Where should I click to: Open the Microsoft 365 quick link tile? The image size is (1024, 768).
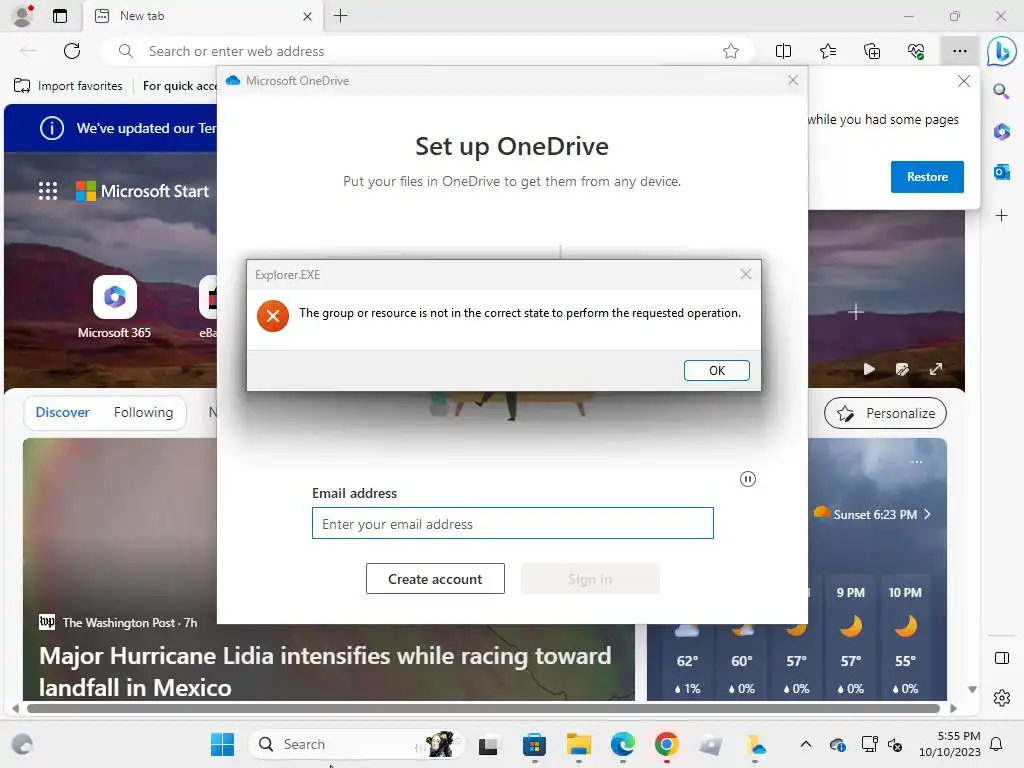[x=114, y=307]
